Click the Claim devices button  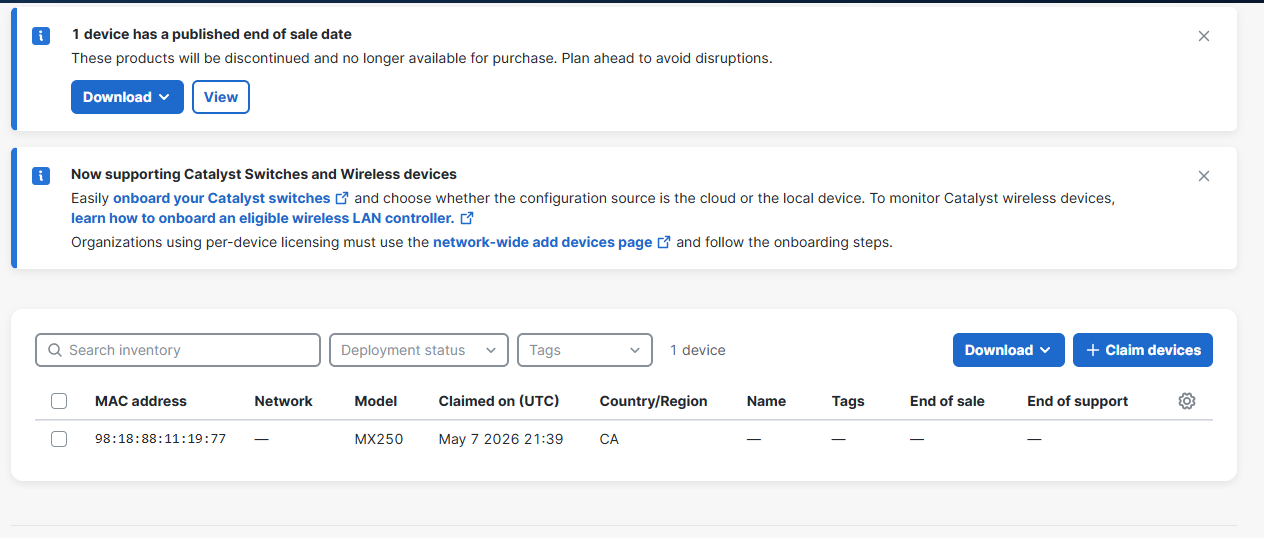(x=1143, y=350)
